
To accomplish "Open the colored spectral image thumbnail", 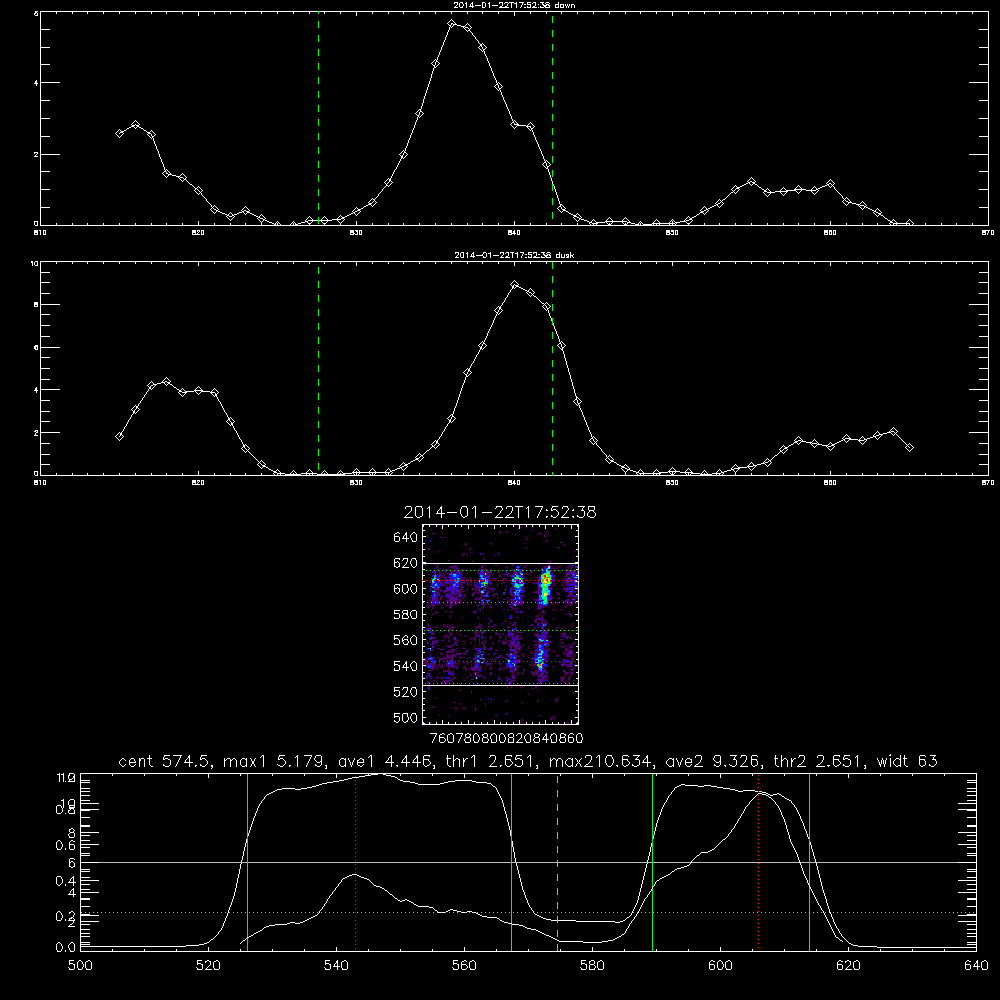I will tap(501, 624).
